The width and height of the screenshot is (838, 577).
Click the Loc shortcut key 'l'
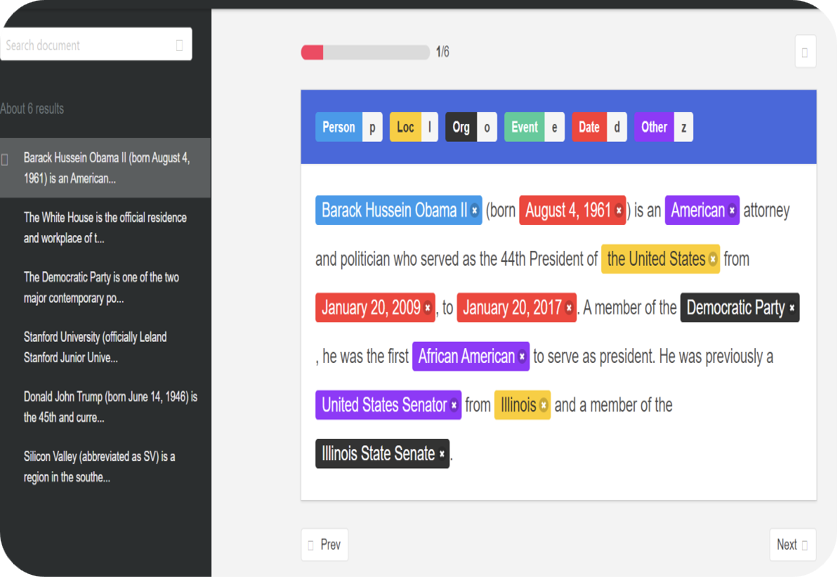click(x=430, y=127)
